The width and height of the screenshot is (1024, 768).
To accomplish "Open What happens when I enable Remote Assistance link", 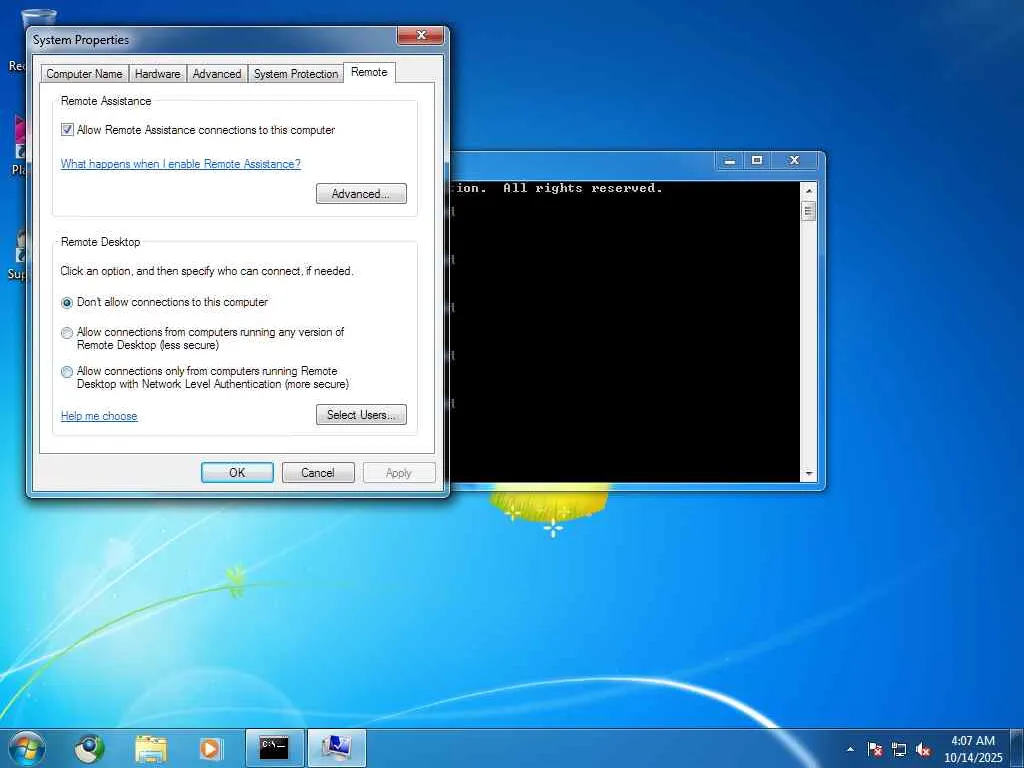I will coord(181,164).
